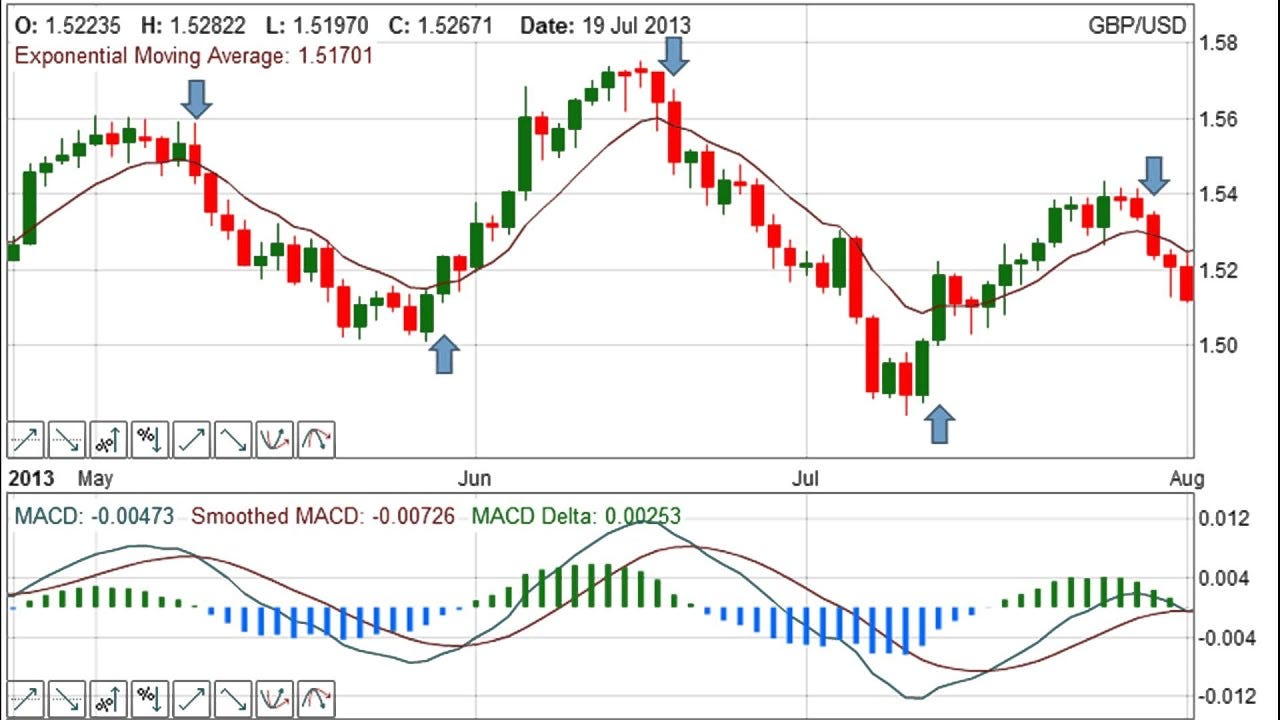Click the Smoothed MACD: -0.00726 label
Screen dimensions: 1280x720
tap(323, 516)
